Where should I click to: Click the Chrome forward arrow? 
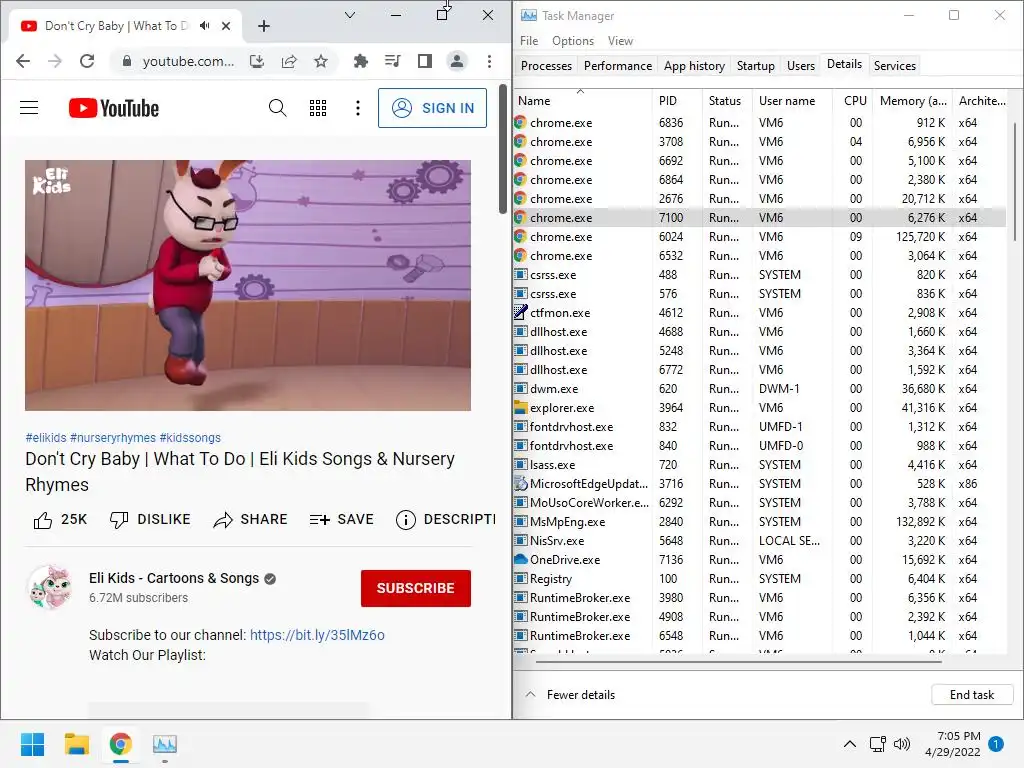[55, 61]
